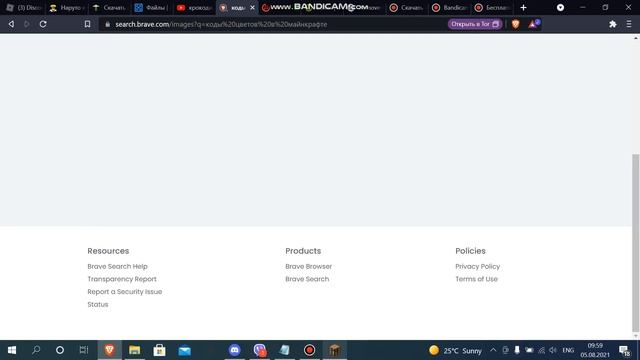Image resolution: width=640 pixels, height=360 pixels.
Task: Open the Mail app from taskbar
Action: (x=184, y=350)
